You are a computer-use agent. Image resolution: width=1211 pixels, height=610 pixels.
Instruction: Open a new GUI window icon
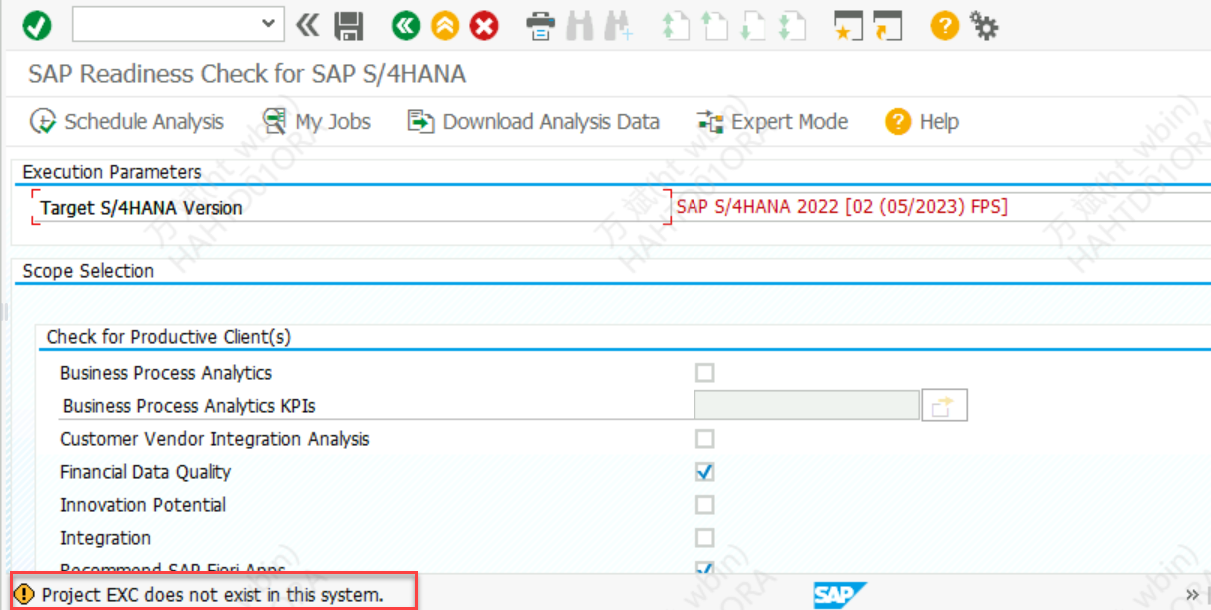(x=848, y=25)
